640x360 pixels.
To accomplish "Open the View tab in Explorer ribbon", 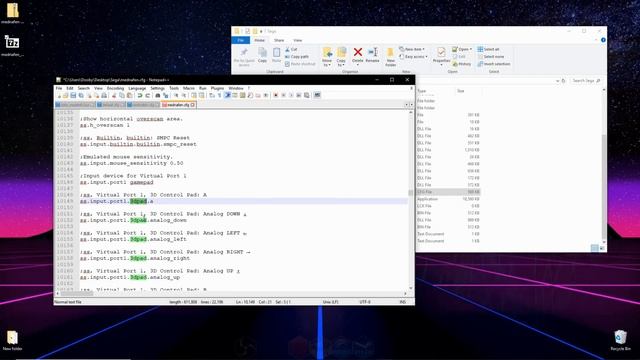I will tap(298, 40).
